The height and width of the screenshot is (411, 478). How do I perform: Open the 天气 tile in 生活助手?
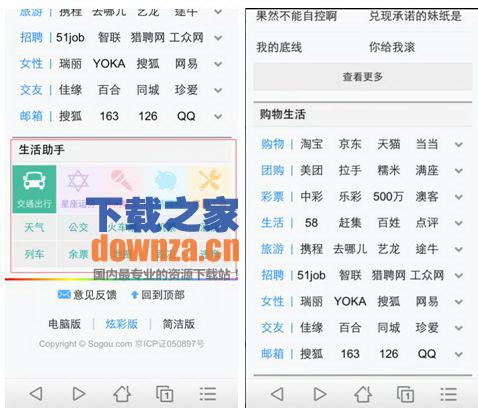[x=34, y=227]
